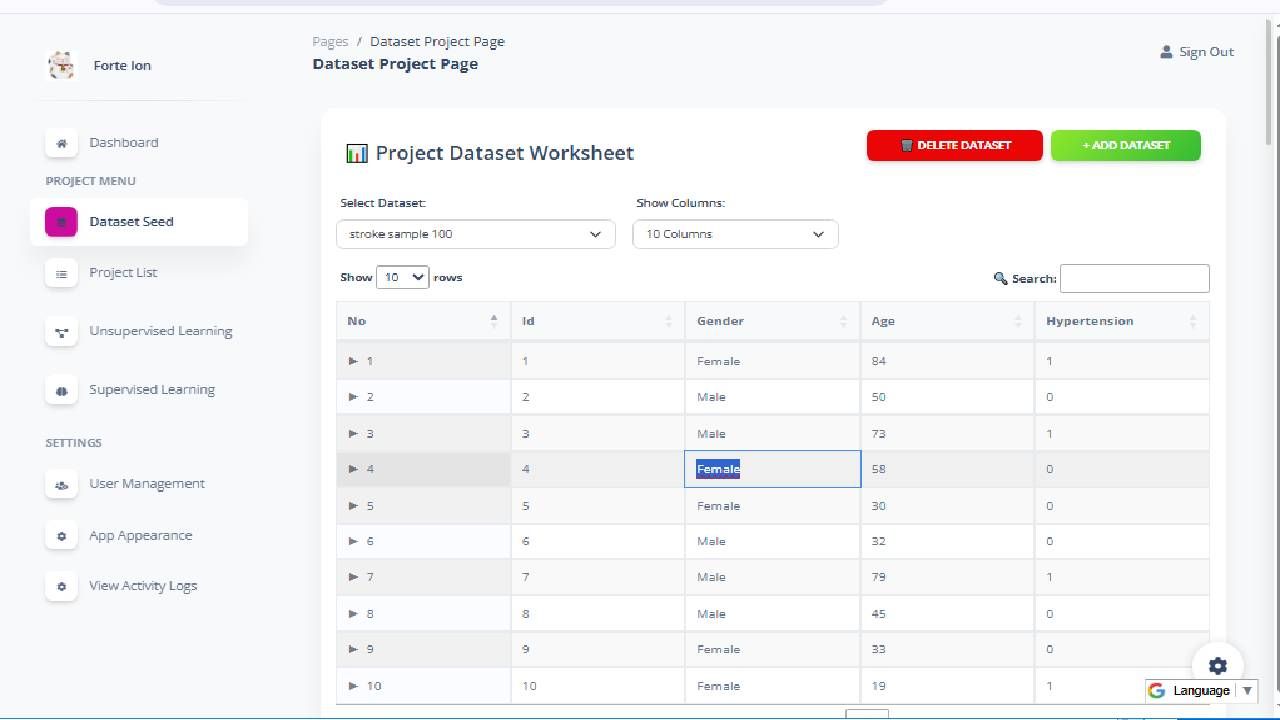Screen dimensions: 1280x720
Task: Expand row 1 details triangle
Action: click(x=353, y=361)
